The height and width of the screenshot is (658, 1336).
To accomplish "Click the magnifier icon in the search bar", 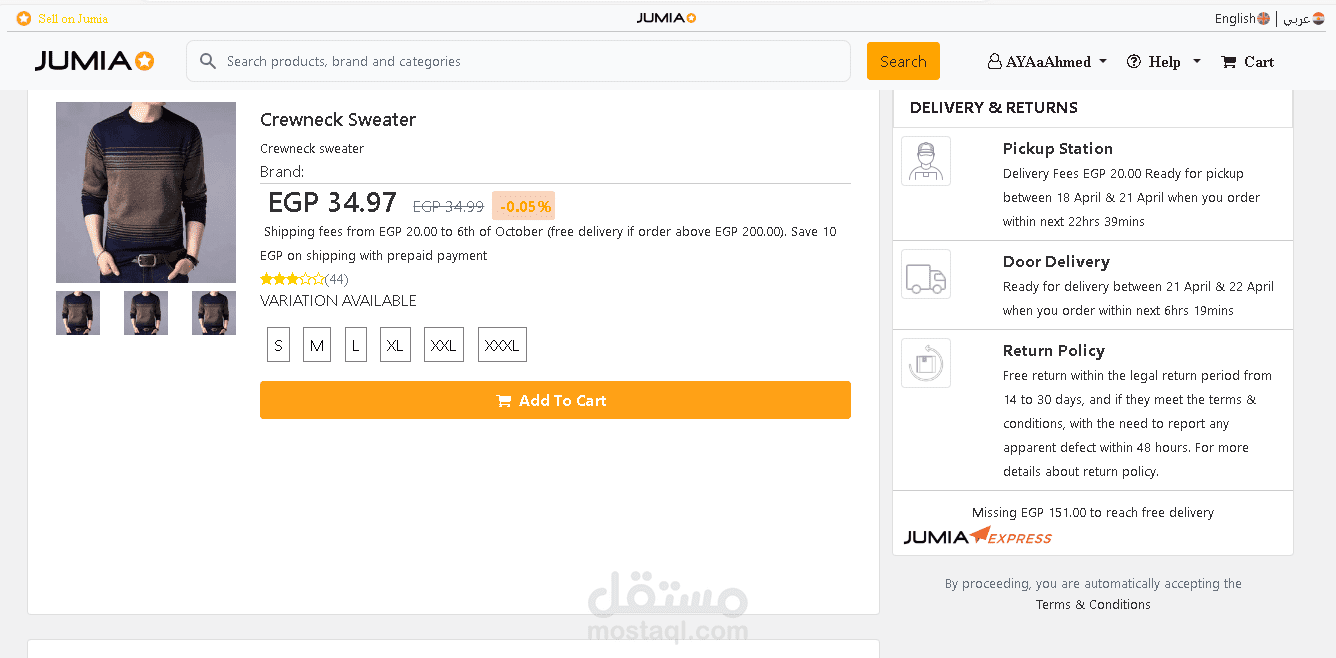I will click(208, 62).
